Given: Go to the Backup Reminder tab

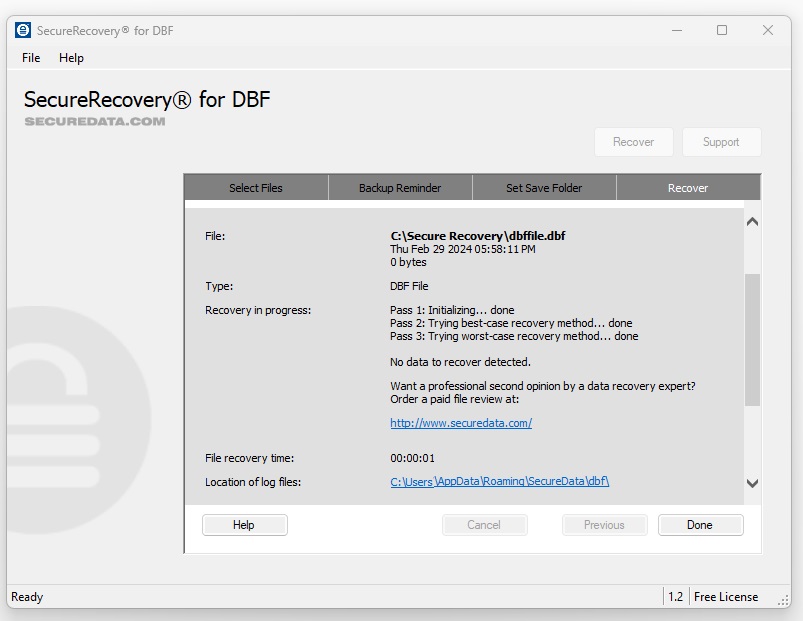Looking at the screenshot, I should pyautogui.click(x=400, y=188).
